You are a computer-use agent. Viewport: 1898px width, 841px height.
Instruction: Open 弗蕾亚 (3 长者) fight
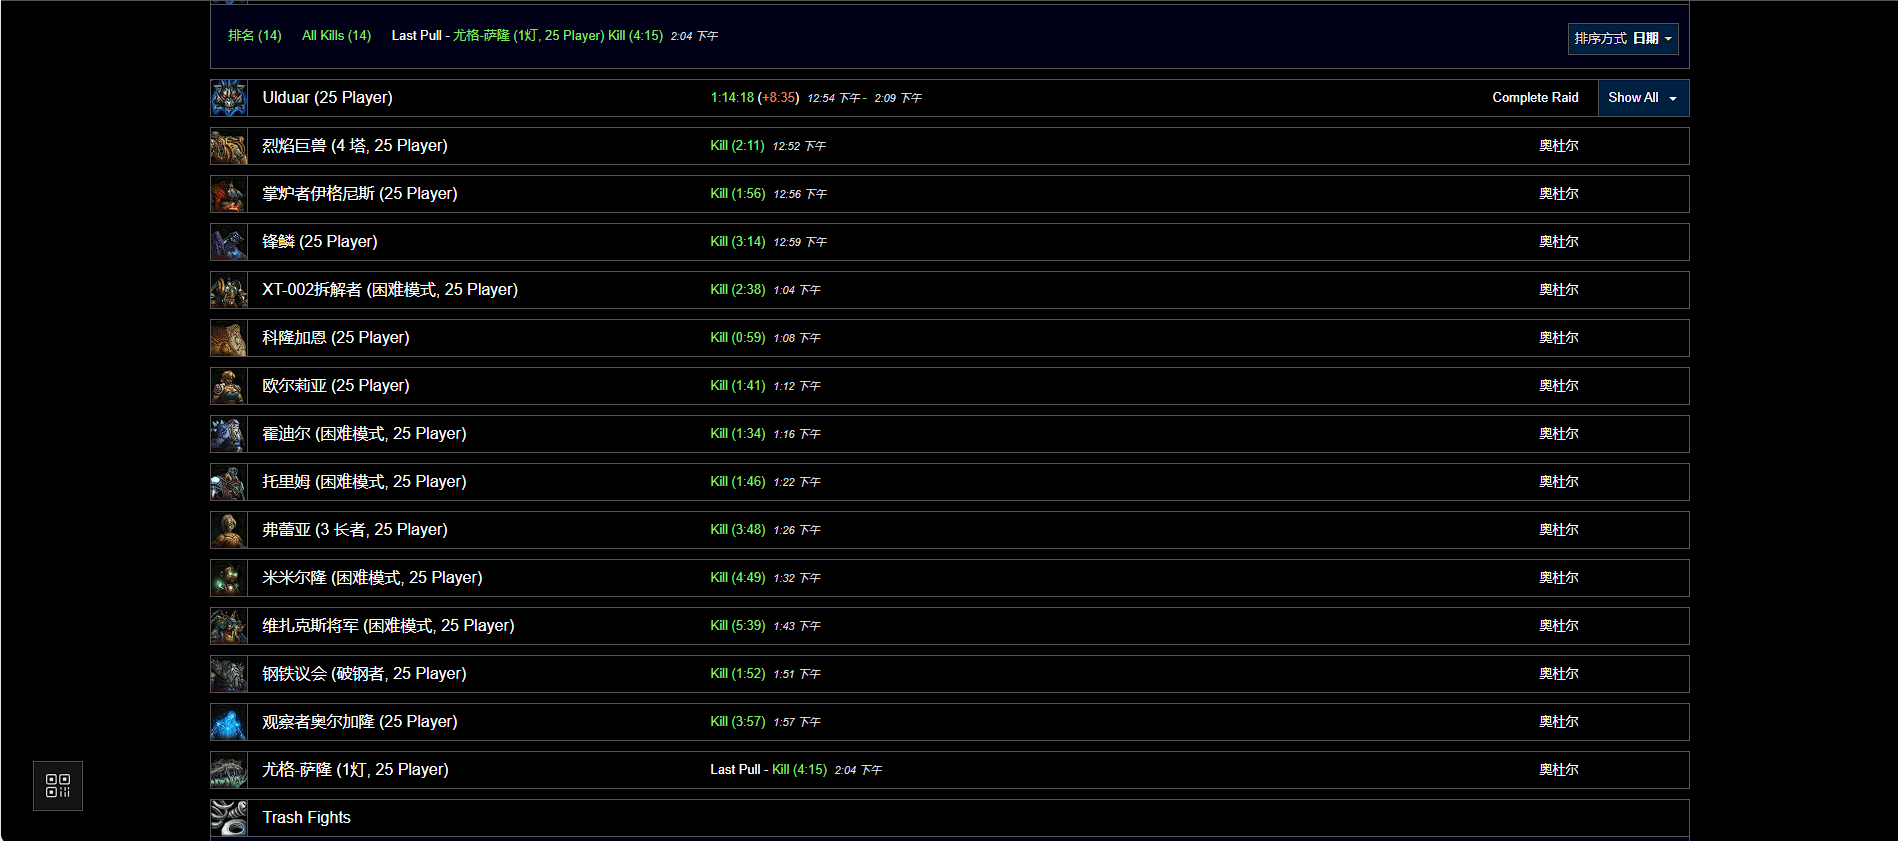355,530
